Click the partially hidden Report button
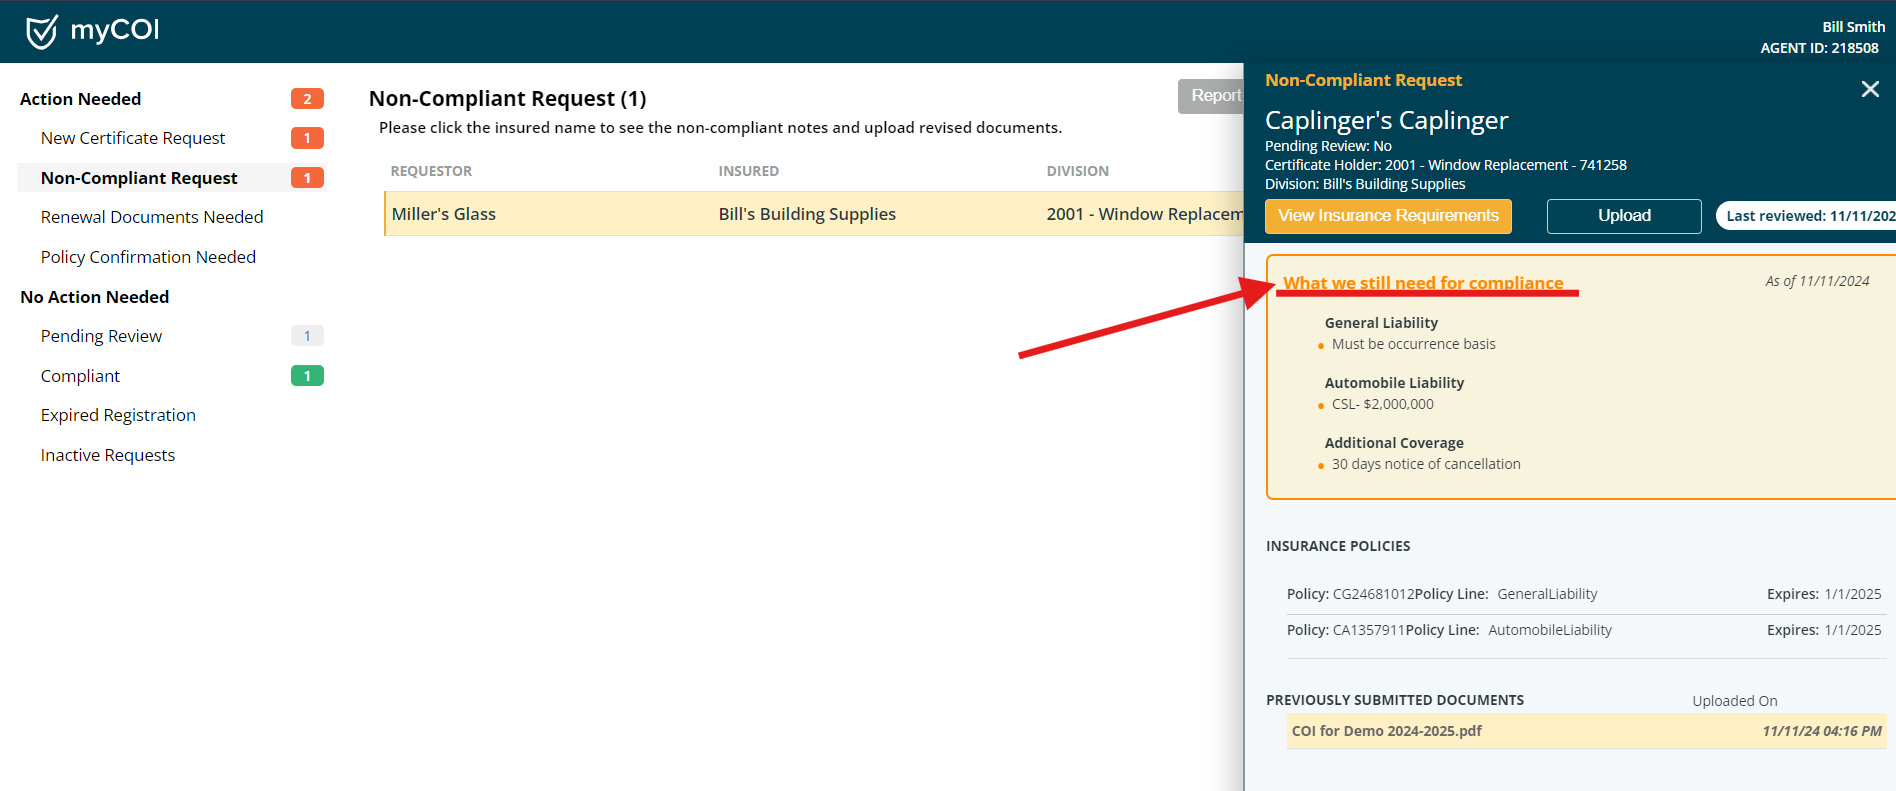 (1211, 96)
